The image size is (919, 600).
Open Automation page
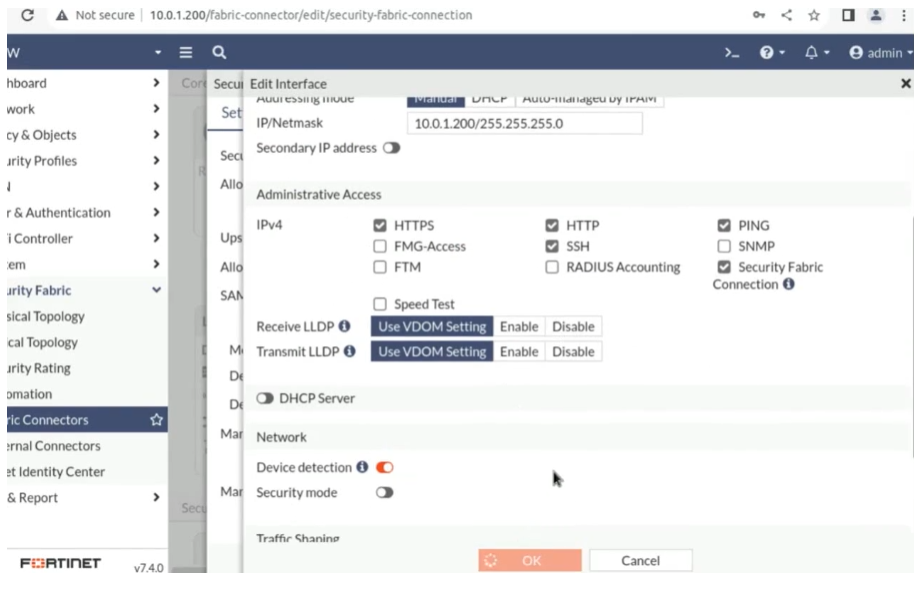click(29, 394)
